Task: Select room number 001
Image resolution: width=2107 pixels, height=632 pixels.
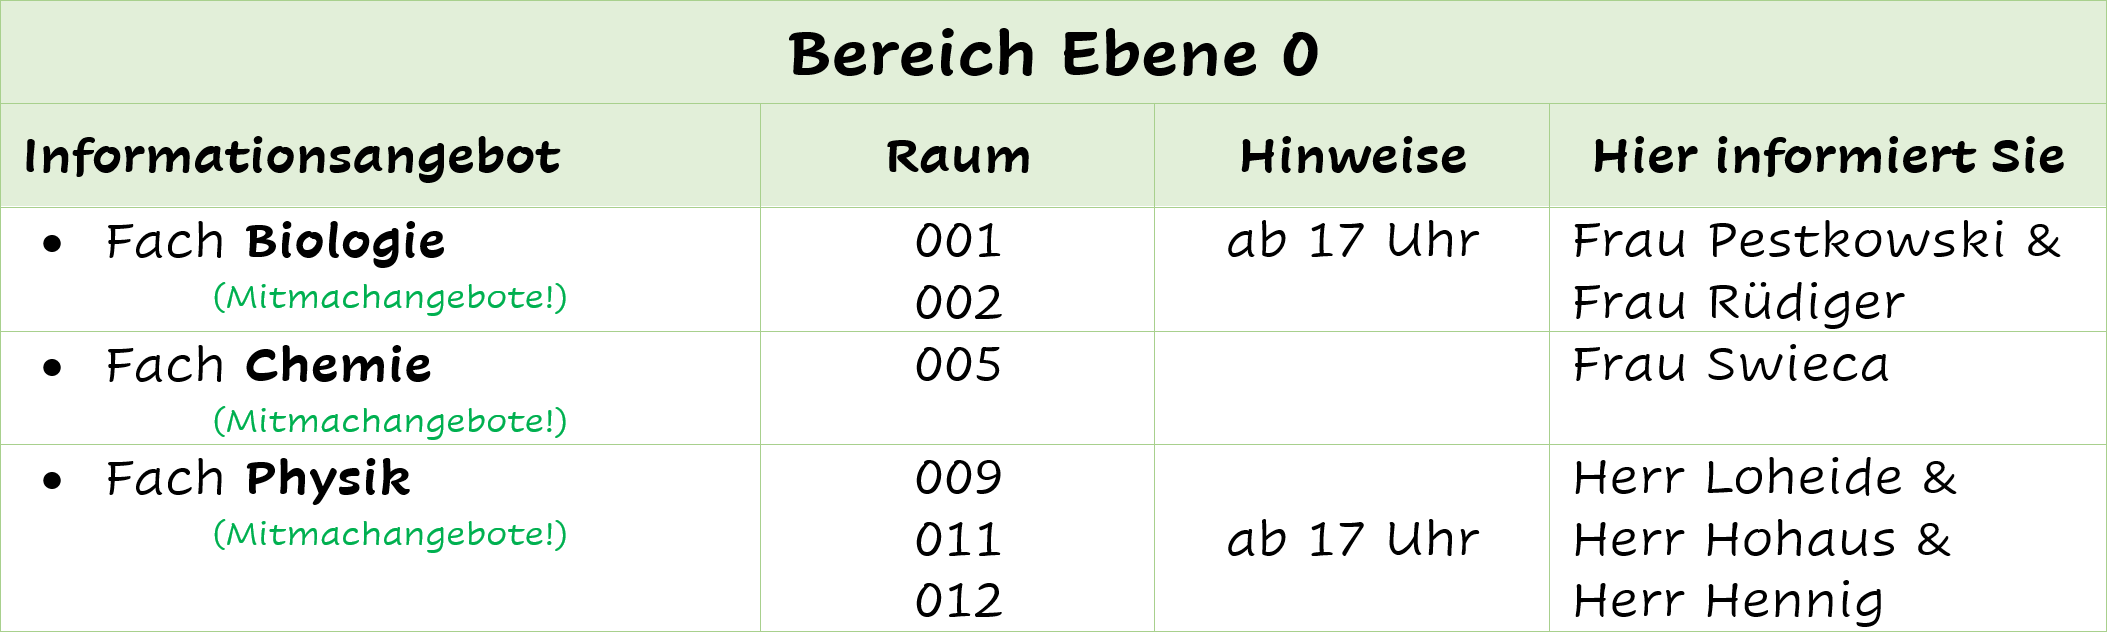Action: coord(958,241)
